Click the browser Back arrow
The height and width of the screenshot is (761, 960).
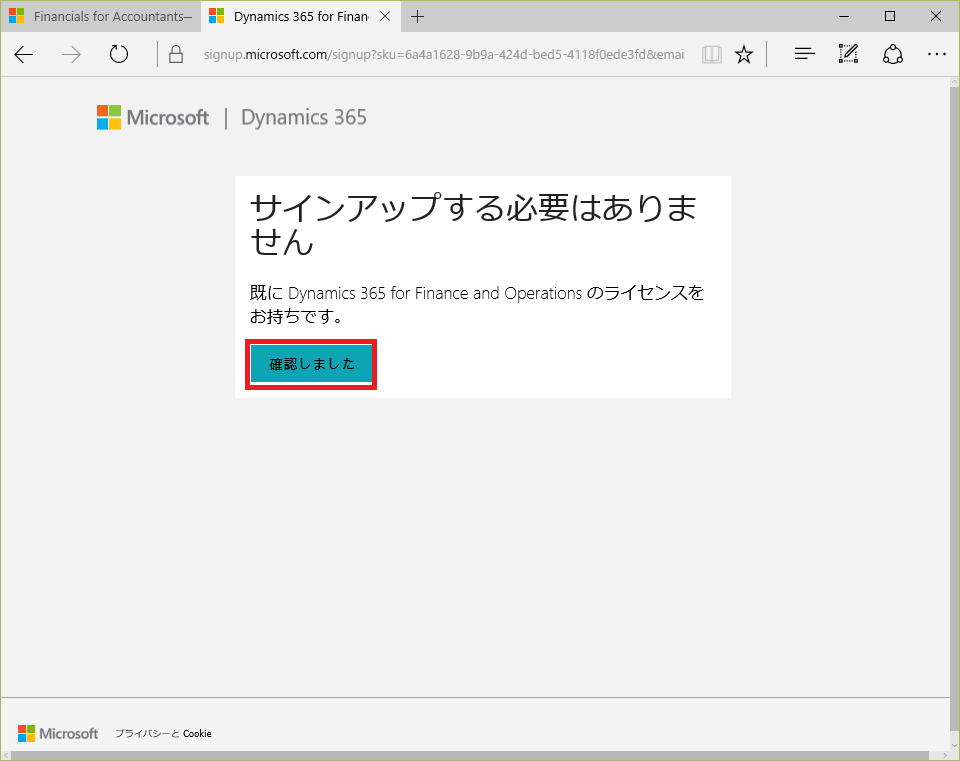(24, 54)
